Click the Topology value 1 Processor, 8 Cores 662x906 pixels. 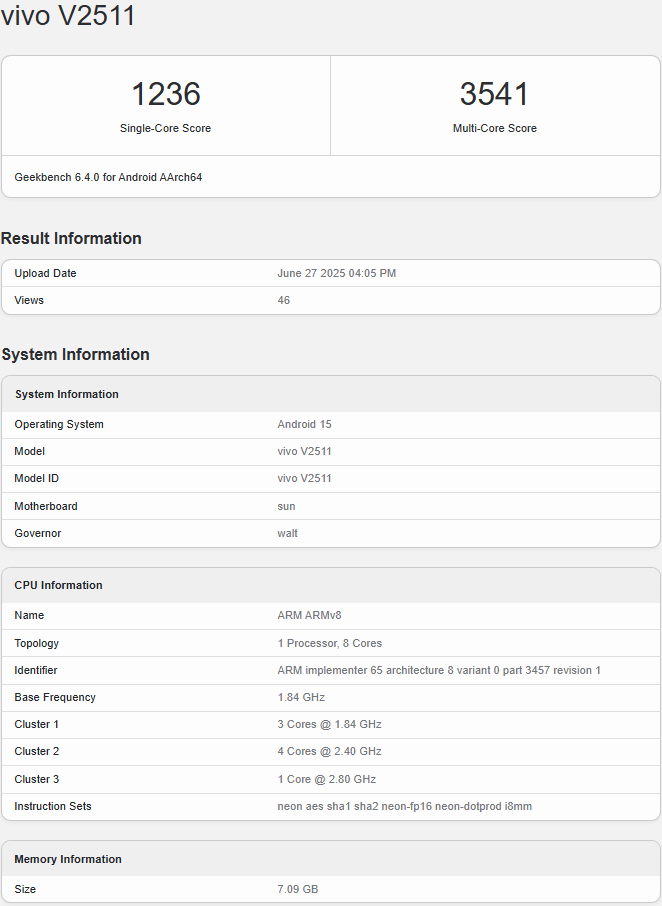tap(329, 643)
